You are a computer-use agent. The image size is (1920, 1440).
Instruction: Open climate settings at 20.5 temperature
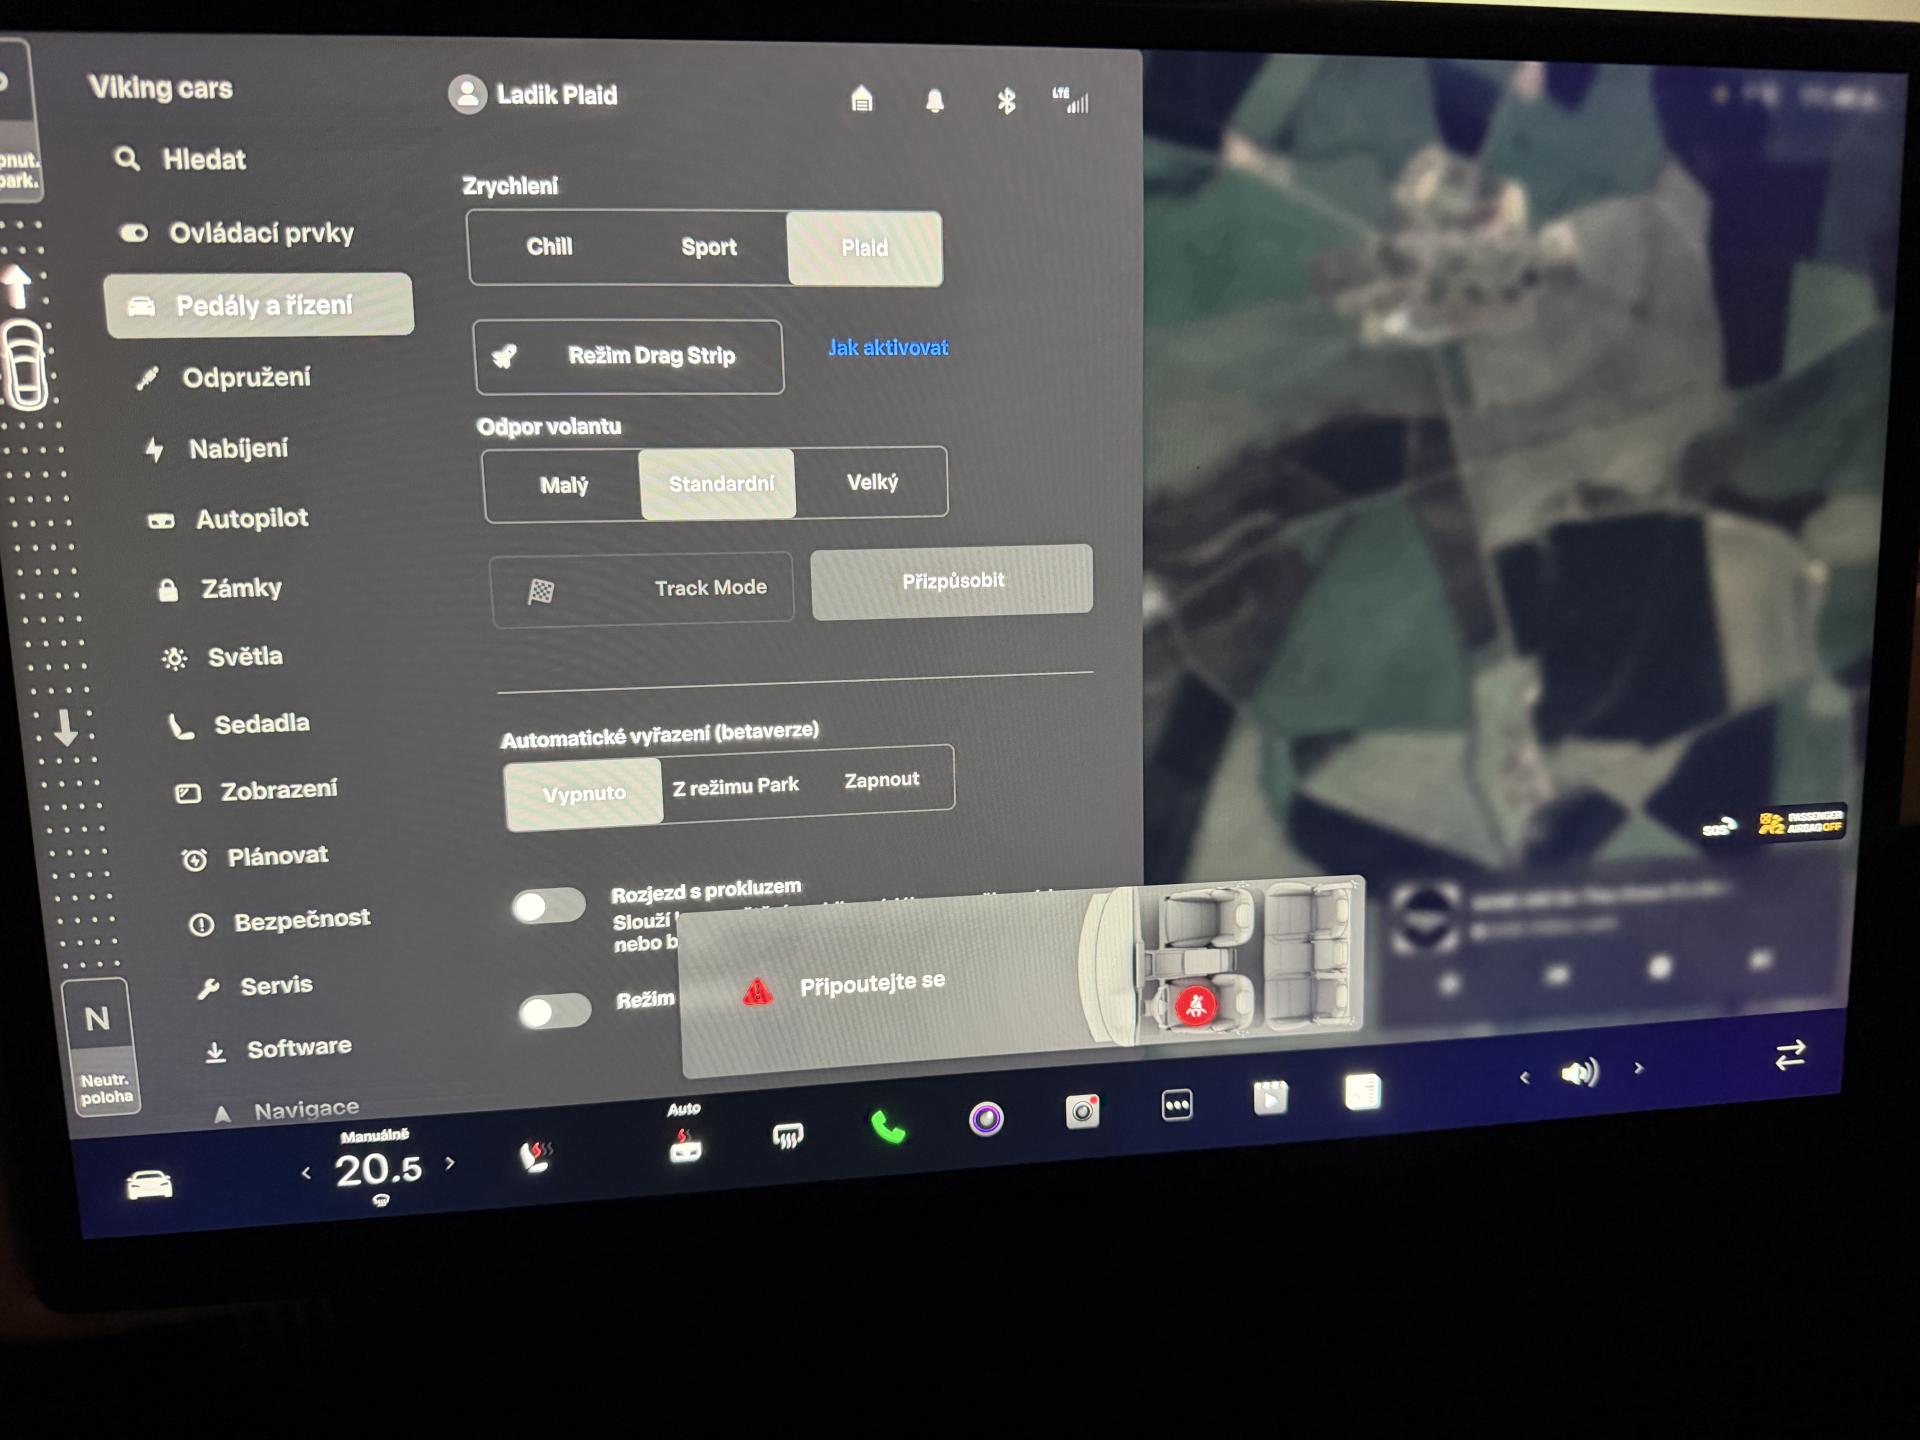[x=378, y=1169]
